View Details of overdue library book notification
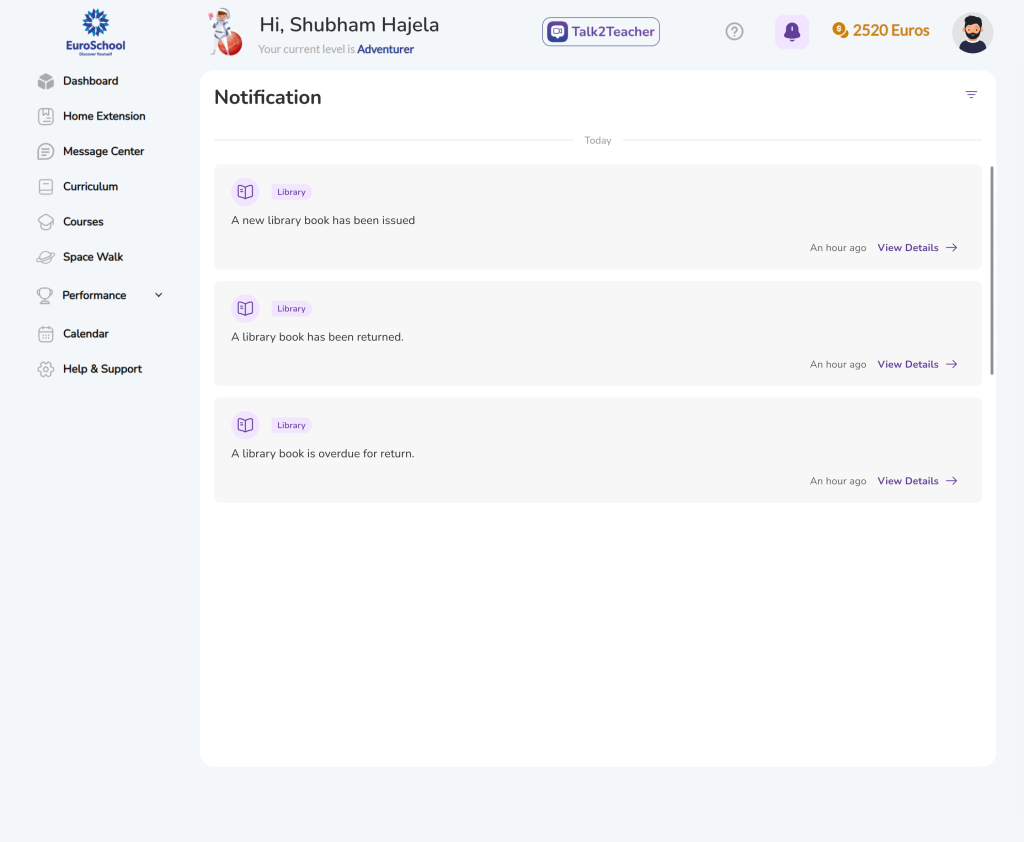Screen dimensions: 1024x842 (x=917, y=481)
